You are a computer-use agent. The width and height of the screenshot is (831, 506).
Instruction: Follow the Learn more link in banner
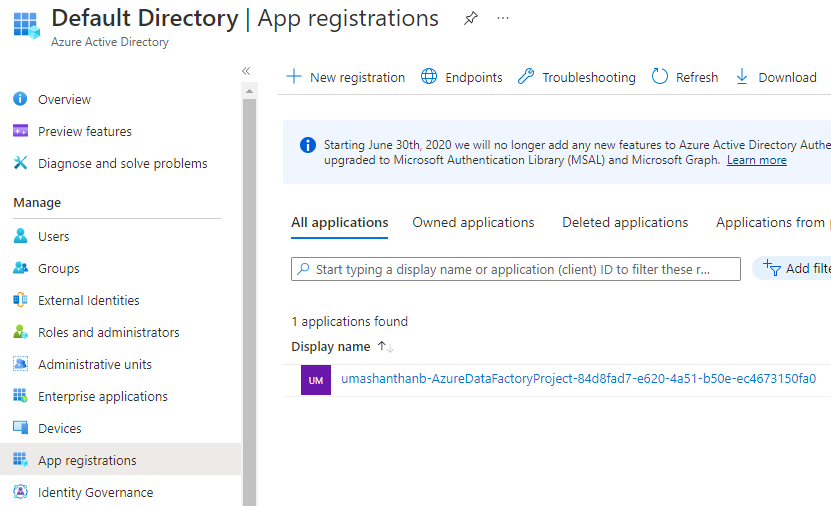tap(756, 160)
